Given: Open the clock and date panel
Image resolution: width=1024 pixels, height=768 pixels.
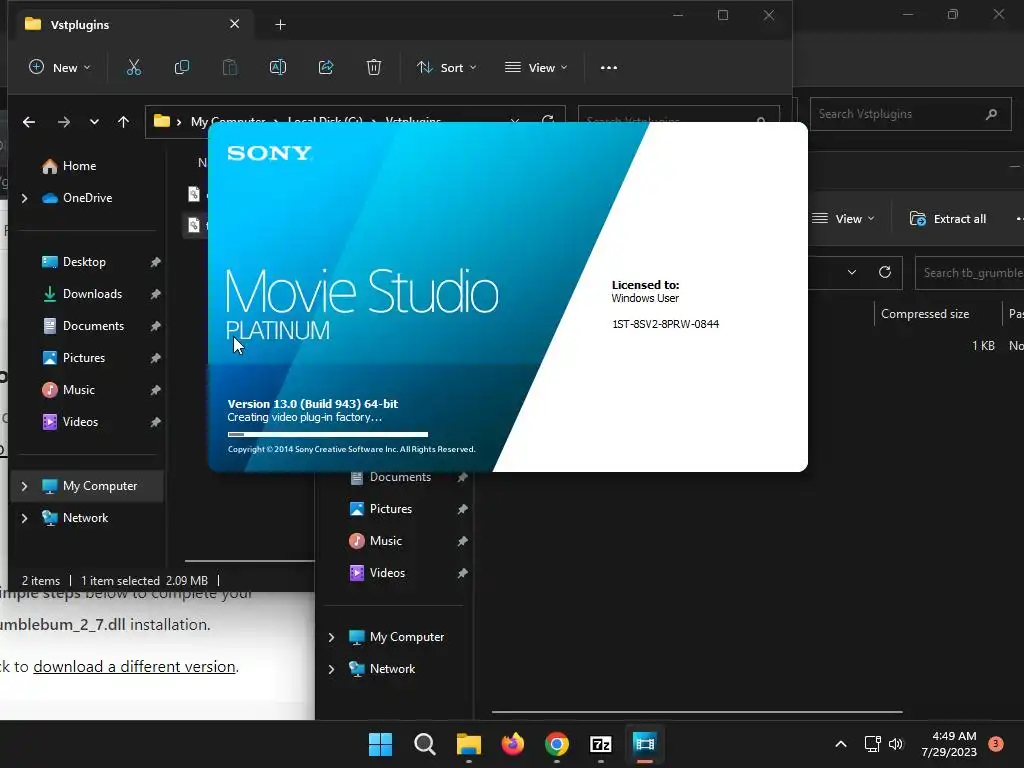Looking at the screenshot, I should [949, 744].
